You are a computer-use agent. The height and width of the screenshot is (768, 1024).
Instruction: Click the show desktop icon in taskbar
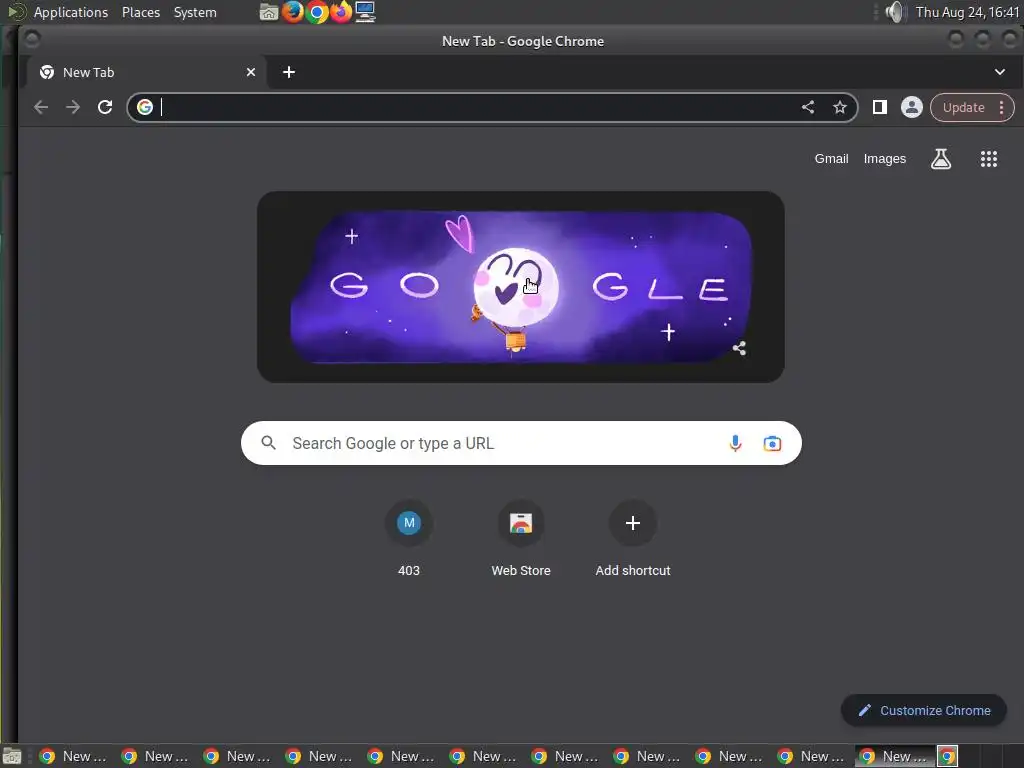click(12, 756)
